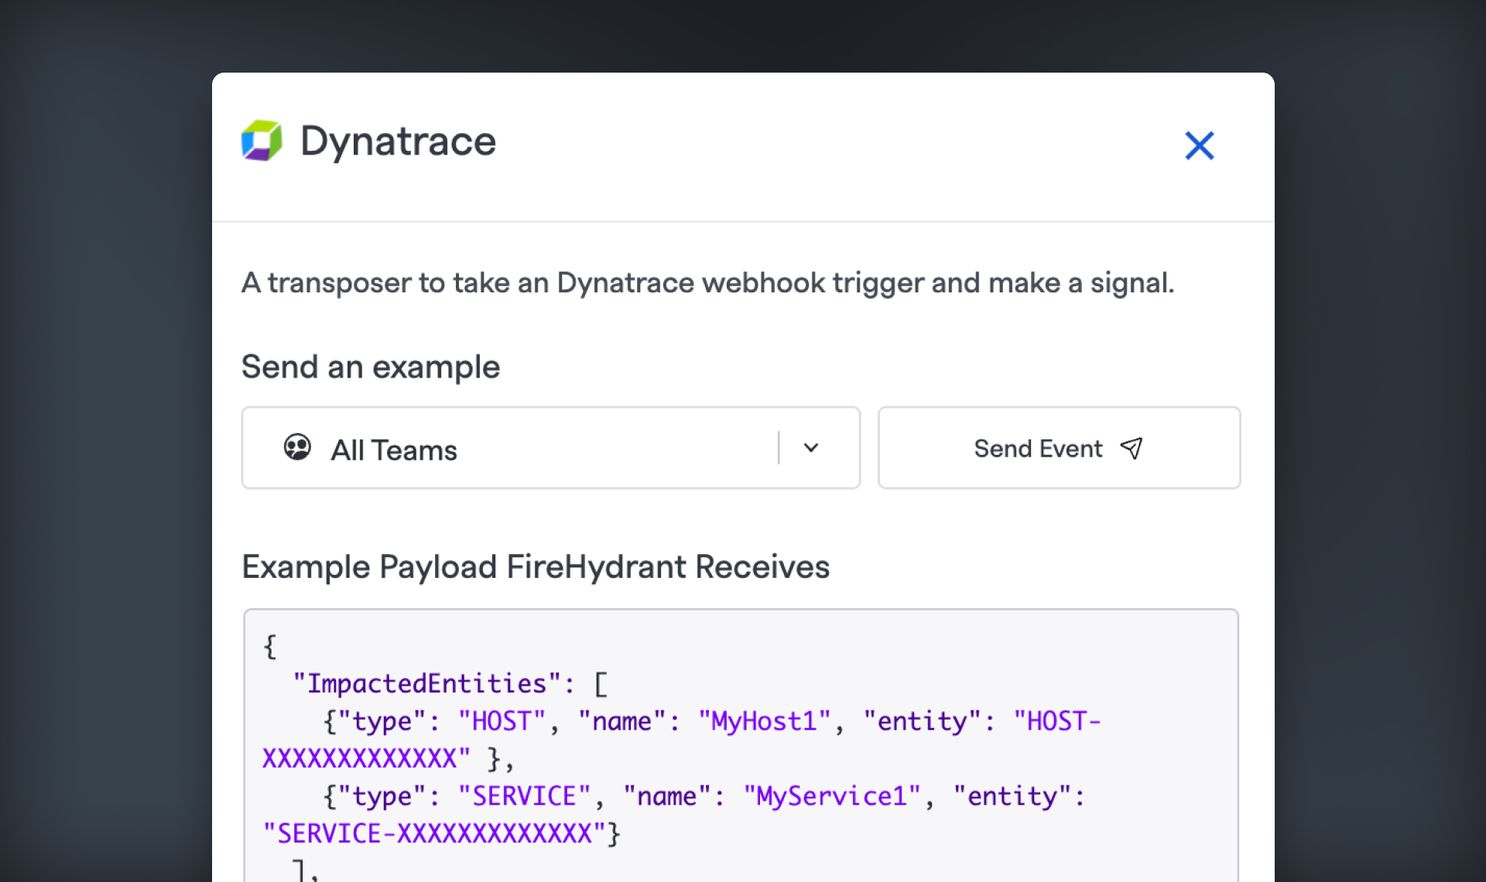Click the "MyService1" value in the payload
The image size is (1486, 882).
(x=832, y=796)
